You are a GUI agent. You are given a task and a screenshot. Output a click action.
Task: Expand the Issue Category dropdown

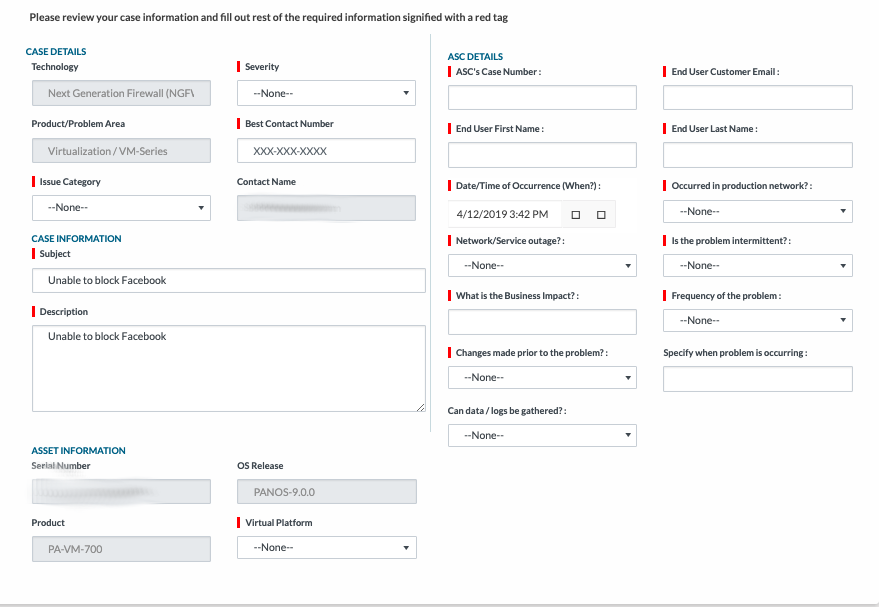121,207
